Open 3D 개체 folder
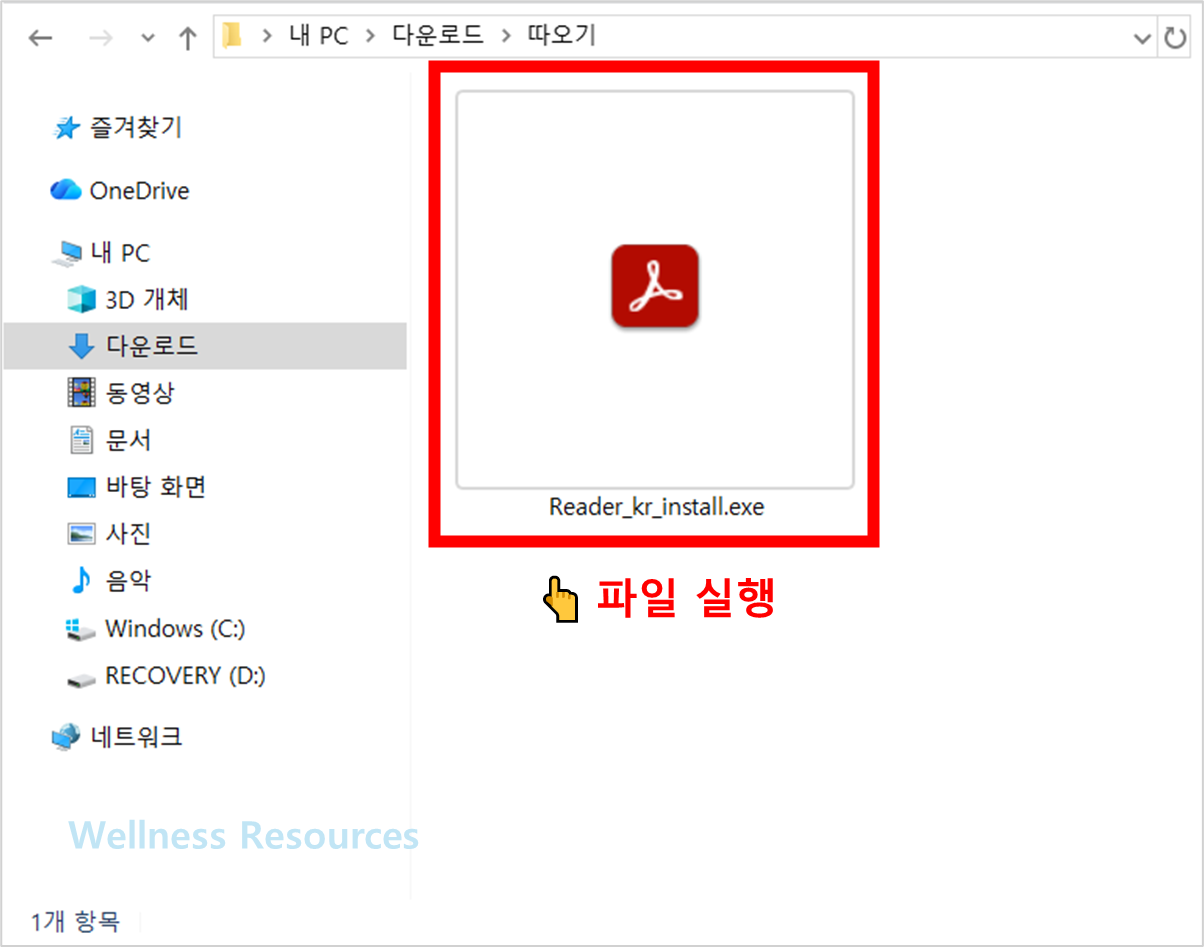 147,299
